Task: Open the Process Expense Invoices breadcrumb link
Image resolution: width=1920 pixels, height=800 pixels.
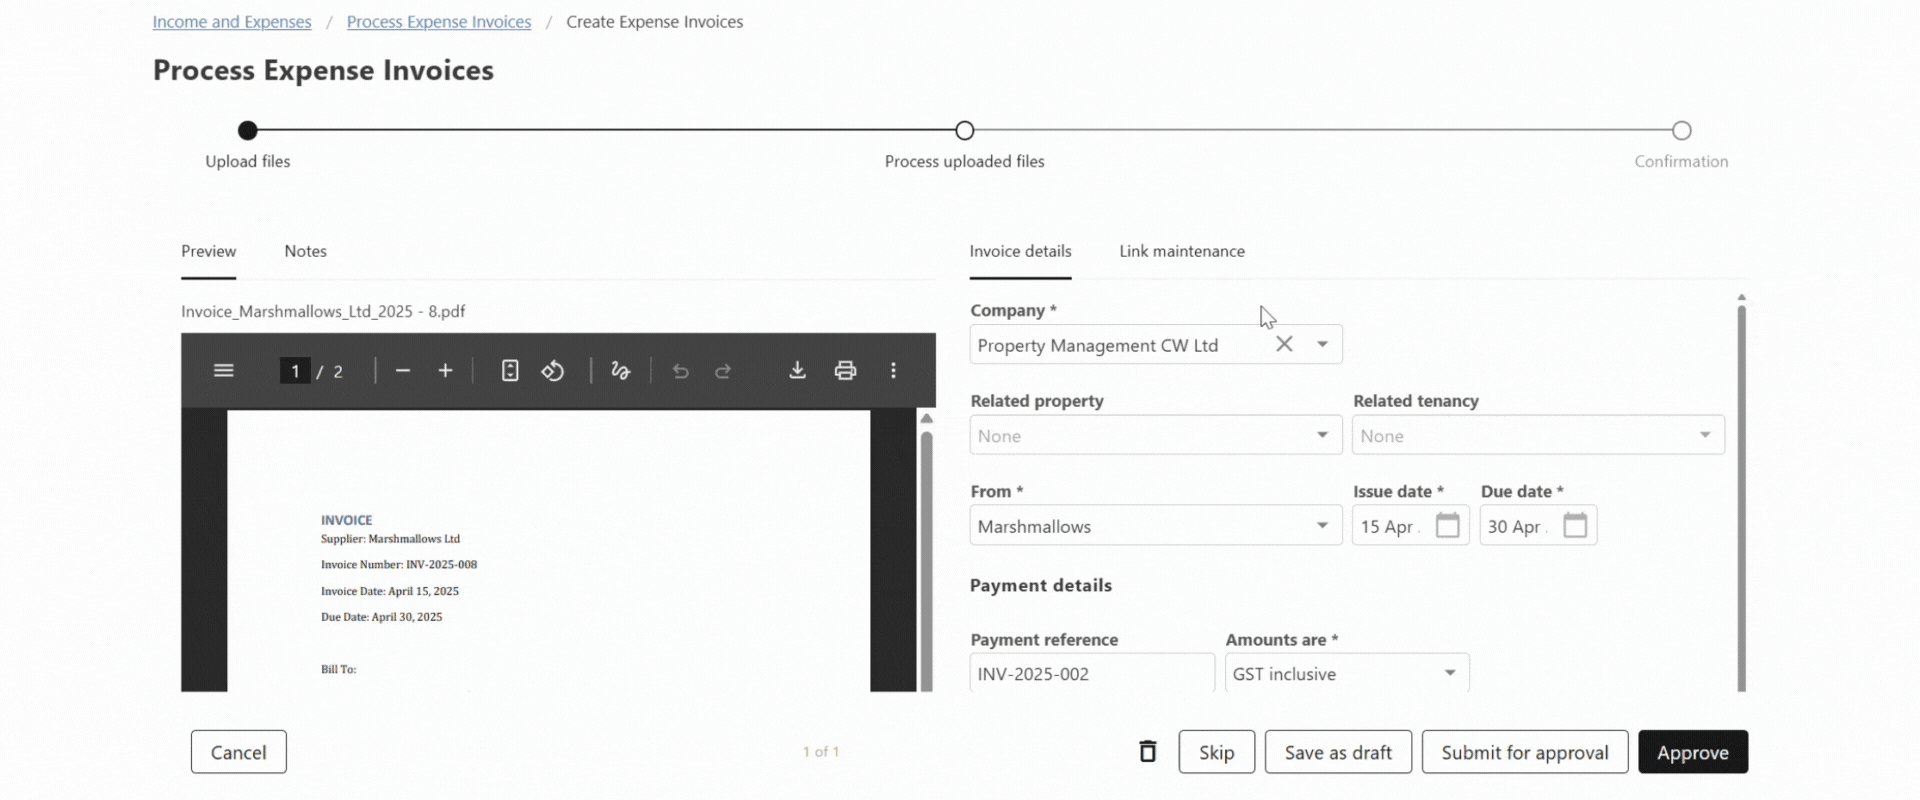Action: pos(438,22)
